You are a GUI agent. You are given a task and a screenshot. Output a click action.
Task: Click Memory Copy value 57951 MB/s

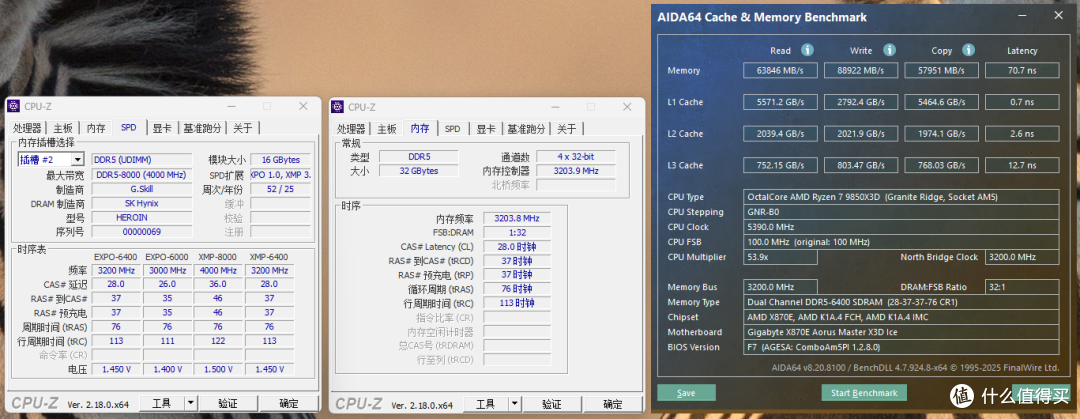tap(942, 70)
